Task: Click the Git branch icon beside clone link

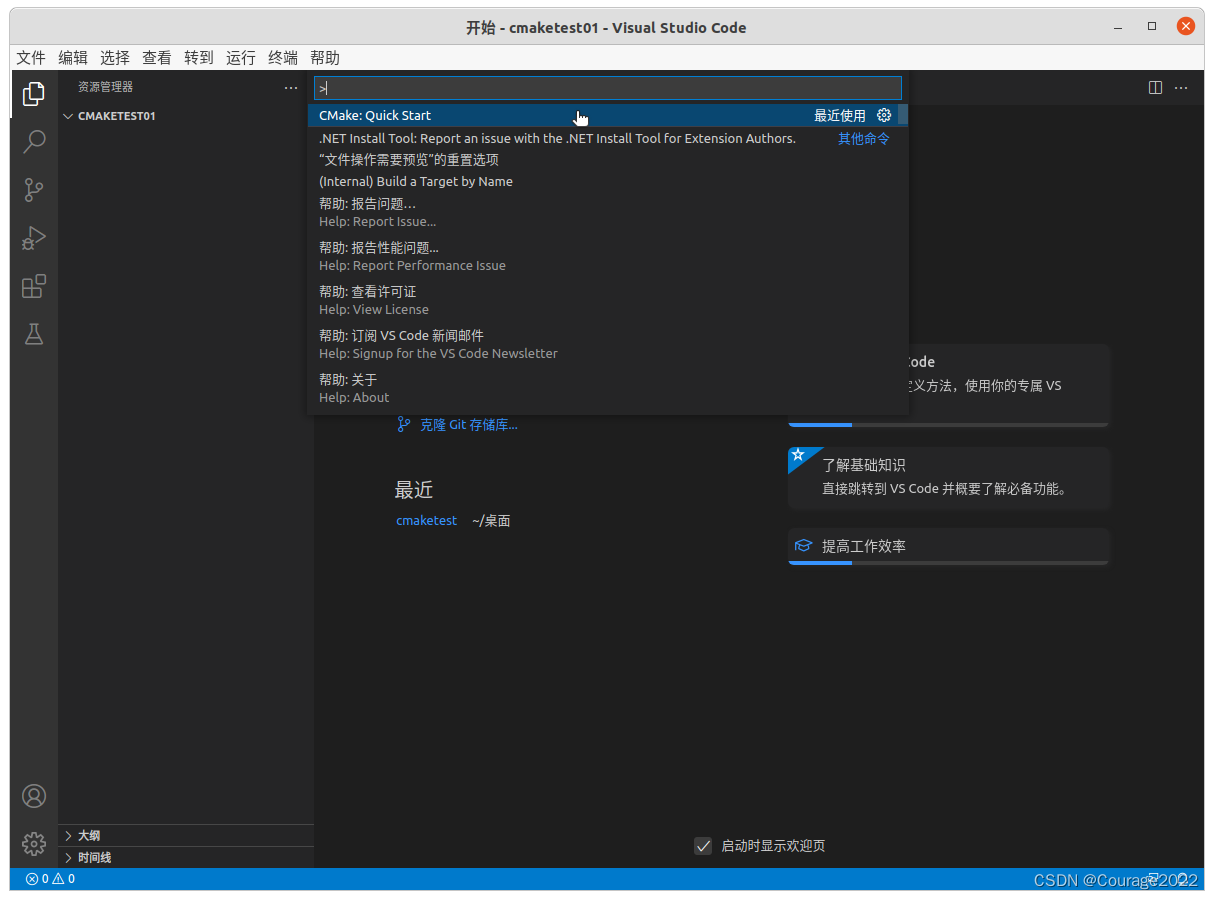Action: (x=404, y=424)
